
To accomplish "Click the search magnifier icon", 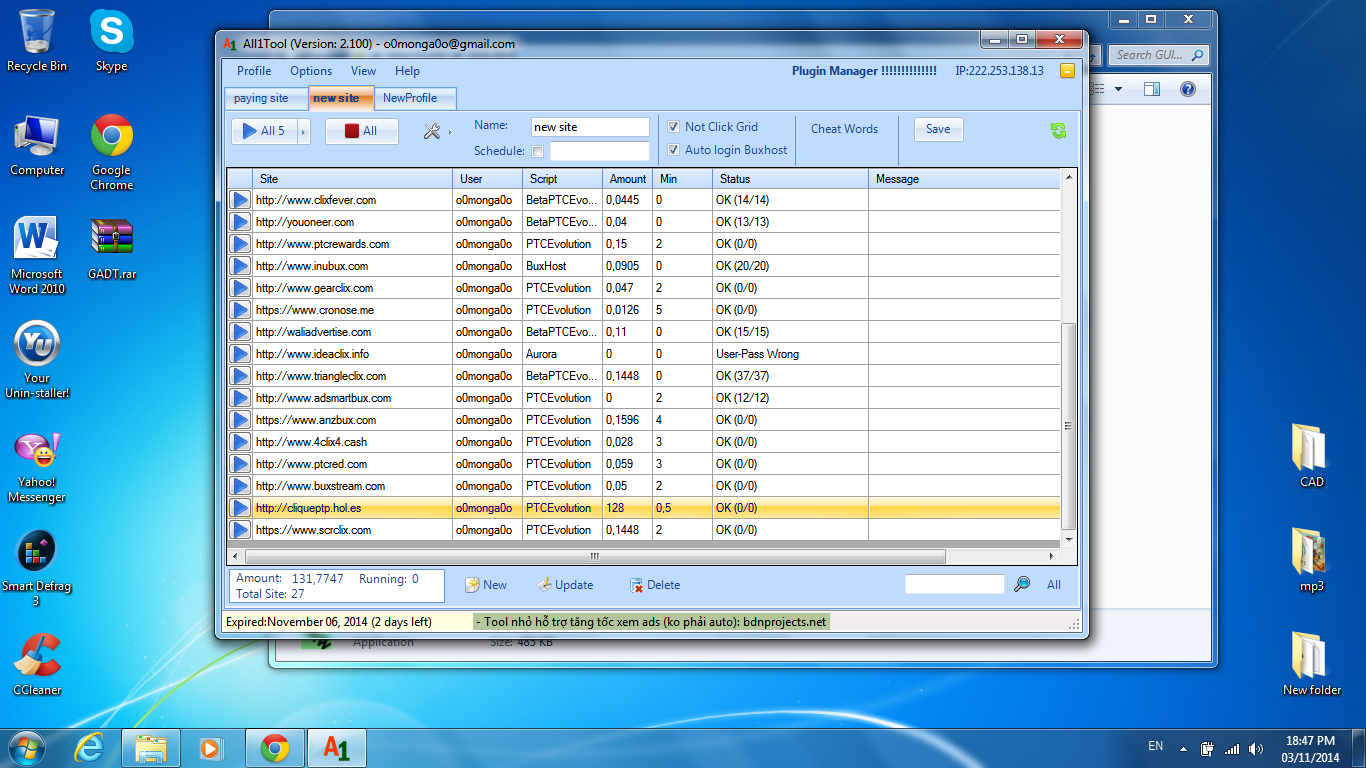I will pos(1022,585).
